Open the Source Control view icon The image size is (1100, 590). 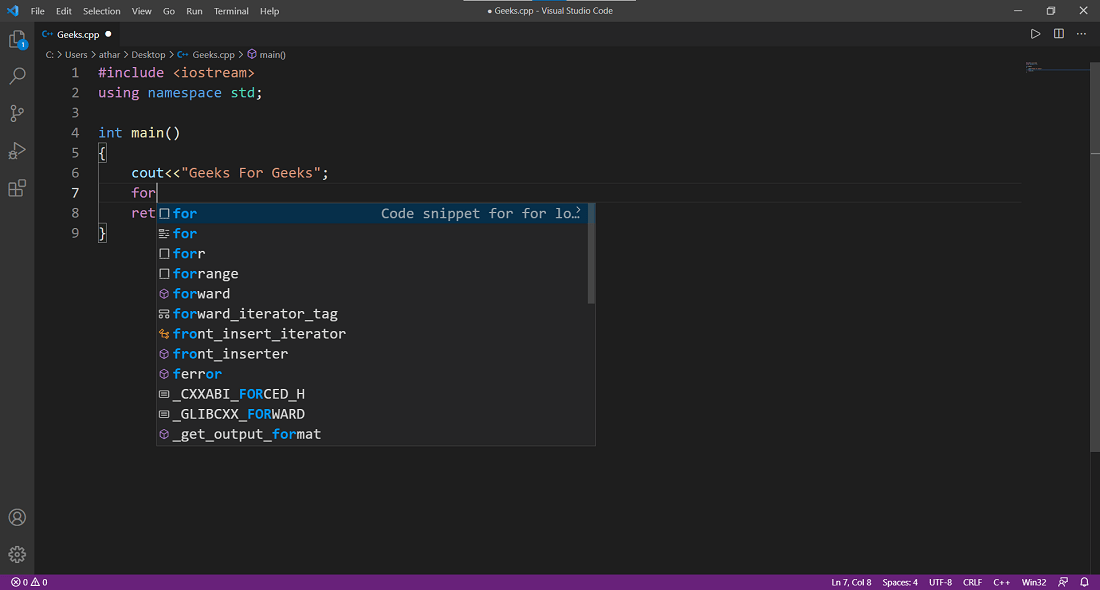[x=17, y=113]
